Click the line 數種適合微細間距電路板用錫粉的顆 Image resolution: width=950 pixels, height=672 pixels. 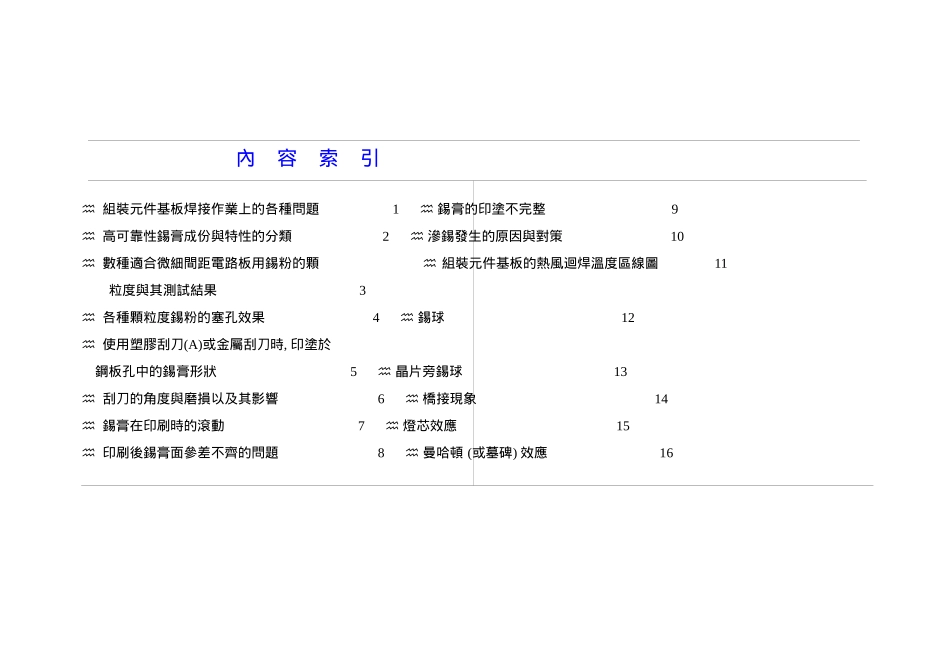click(x=211, y=264)
